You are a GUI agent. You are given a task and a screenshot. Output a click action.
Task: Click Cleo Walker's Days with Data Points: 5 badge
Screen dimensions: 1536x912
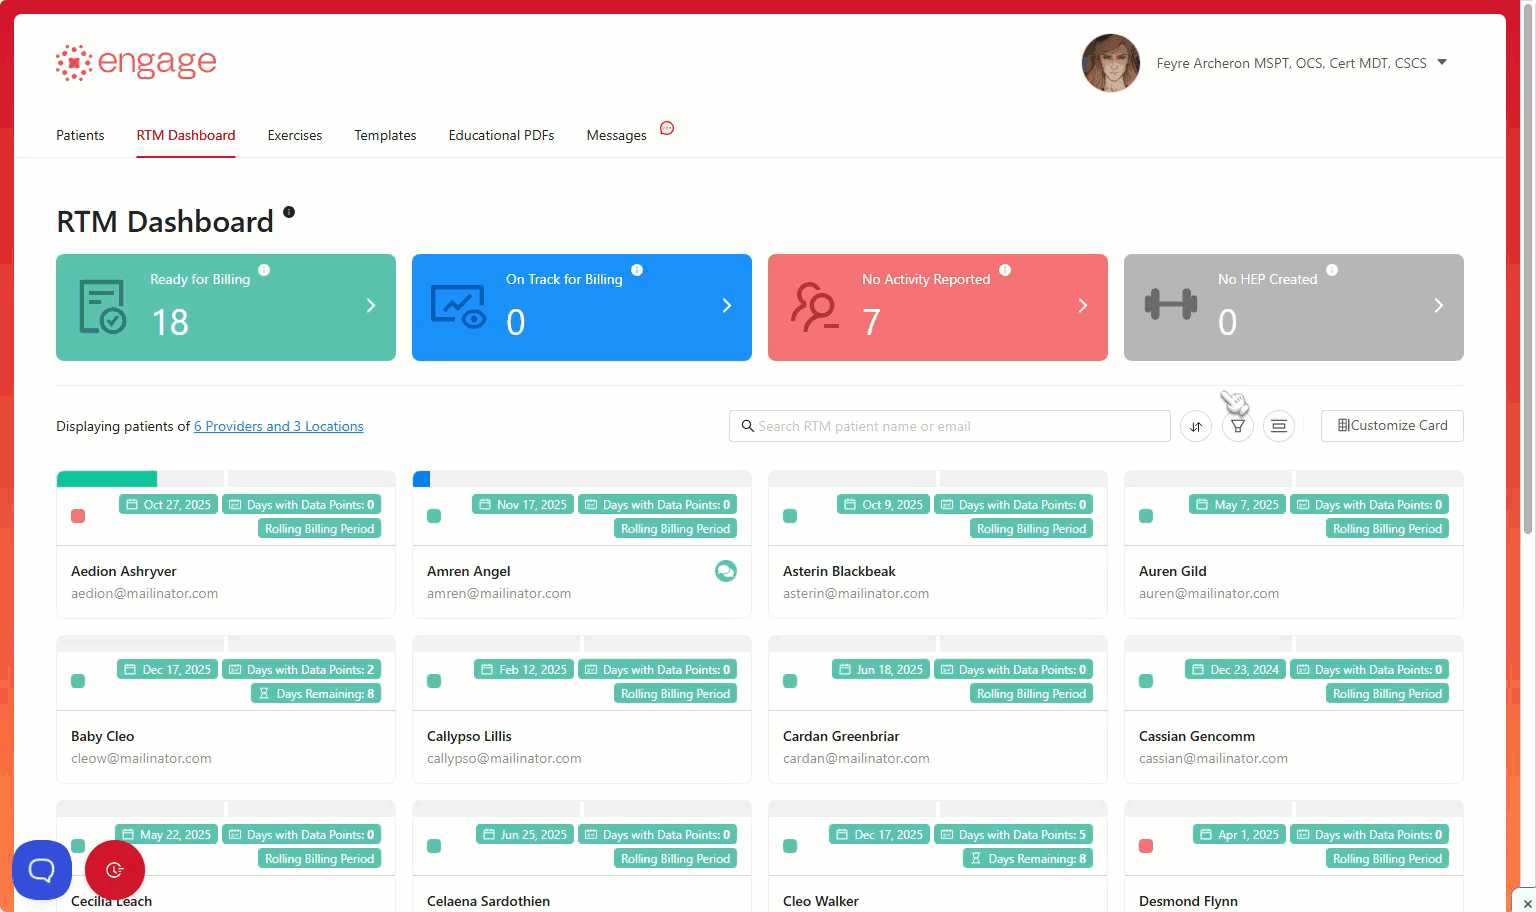[1014, 834]
